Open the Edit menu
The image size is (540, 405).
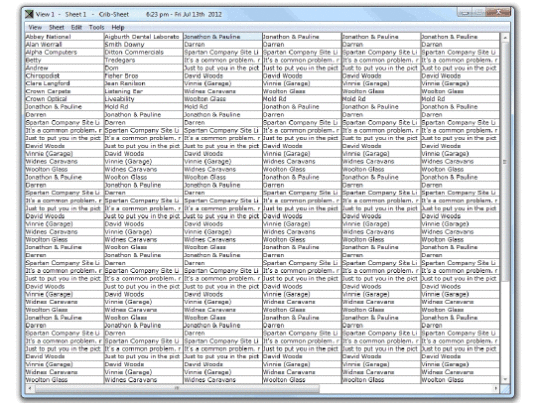76,27
